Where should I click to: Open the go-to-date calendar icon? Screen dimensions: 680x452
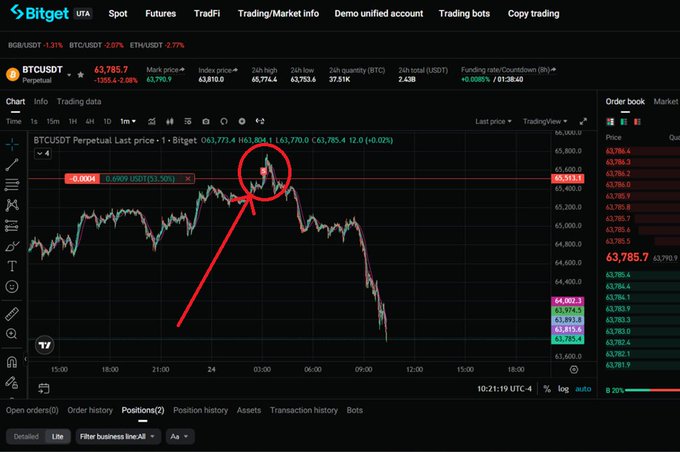tap(43, 388)
